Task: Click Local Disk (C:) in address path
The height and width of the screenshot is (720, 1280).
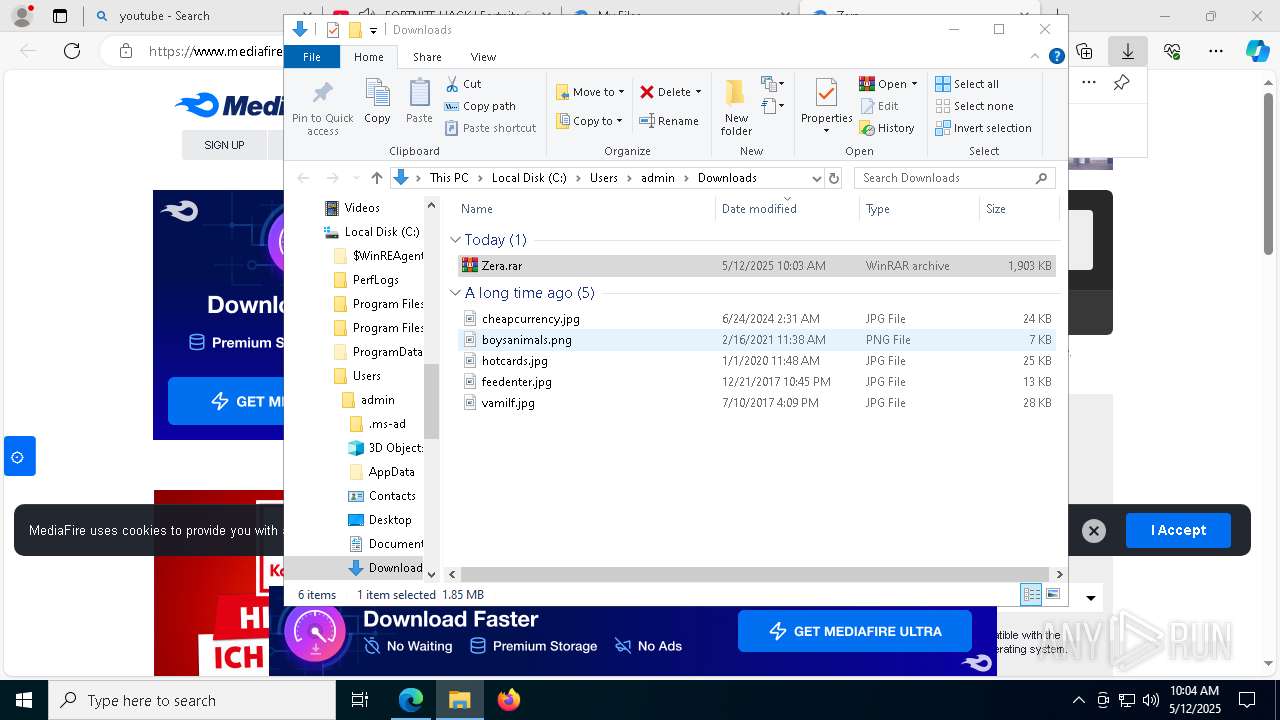Action: [529, 178]
